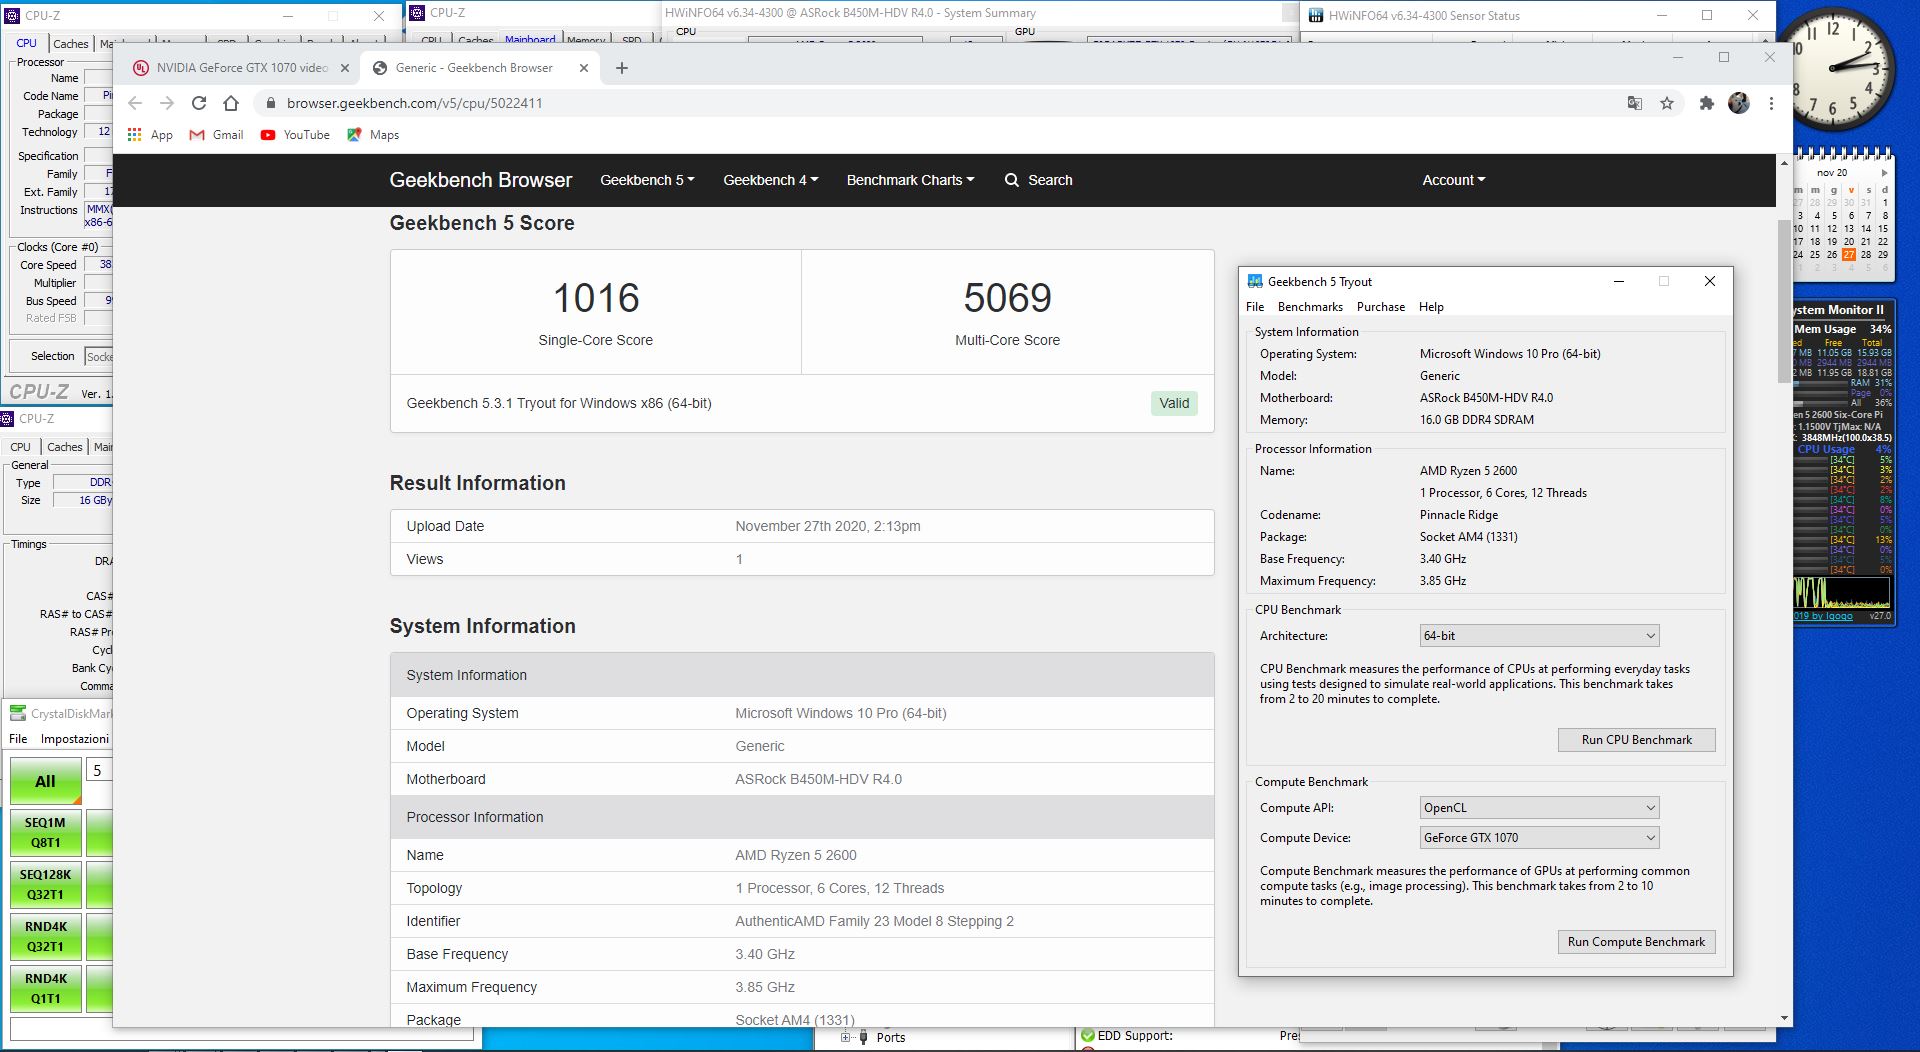Click the 5069 Multi-Core Score value
Screen dimensions: 1920x1052
click(x=1007, y=298)
